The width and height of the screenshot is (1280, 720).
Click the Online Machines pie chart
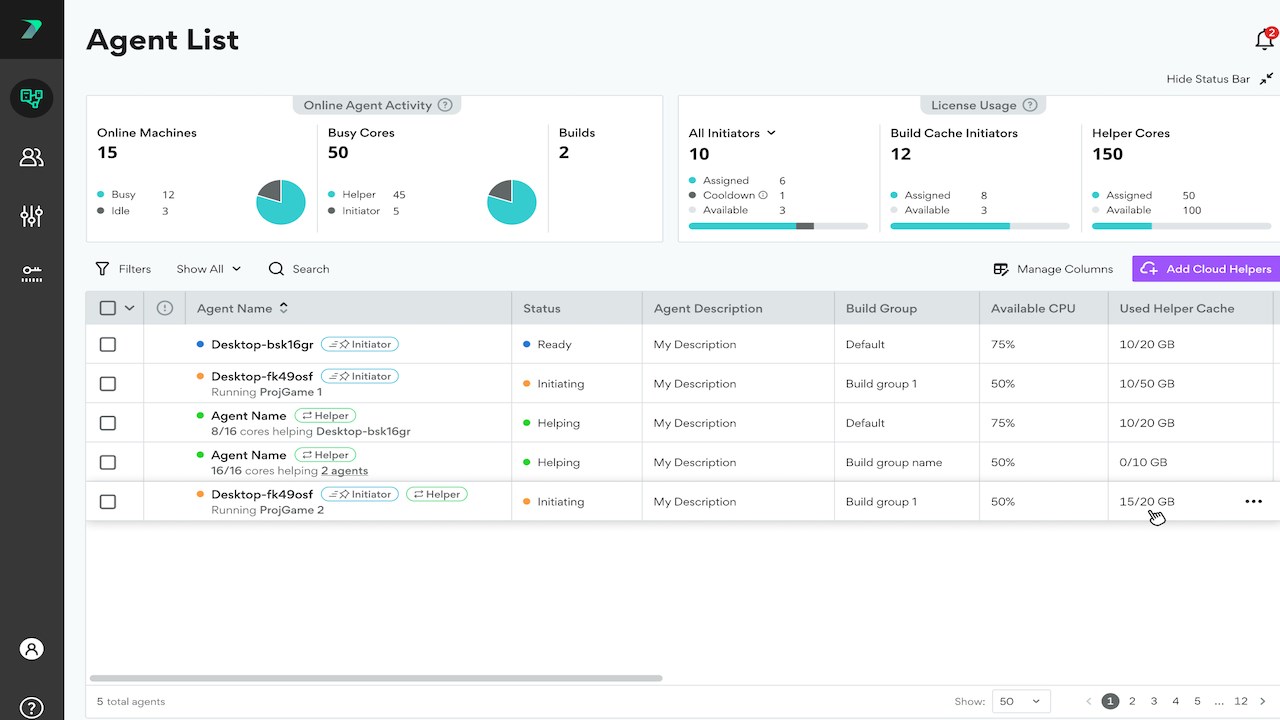point(281,202)
